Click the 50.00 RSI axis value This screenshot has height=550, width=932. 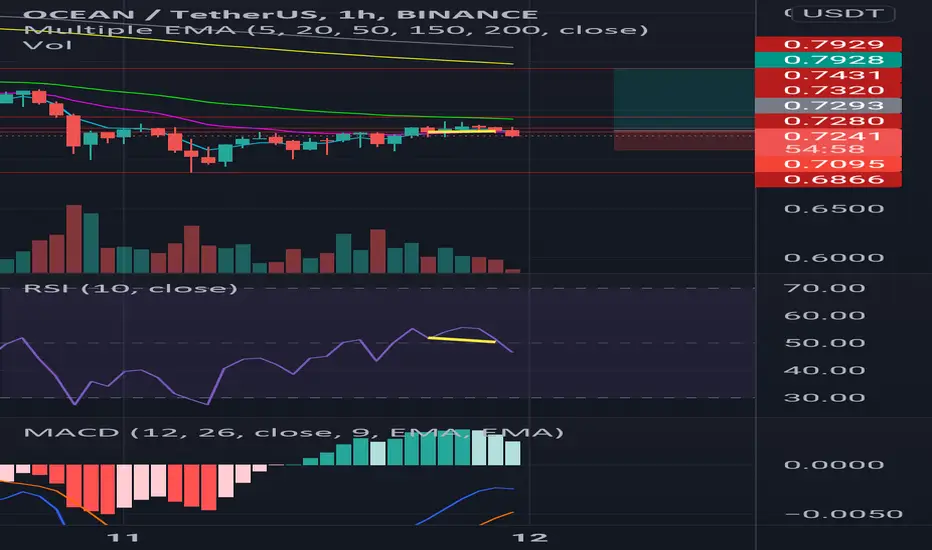(x=824, y=343)
